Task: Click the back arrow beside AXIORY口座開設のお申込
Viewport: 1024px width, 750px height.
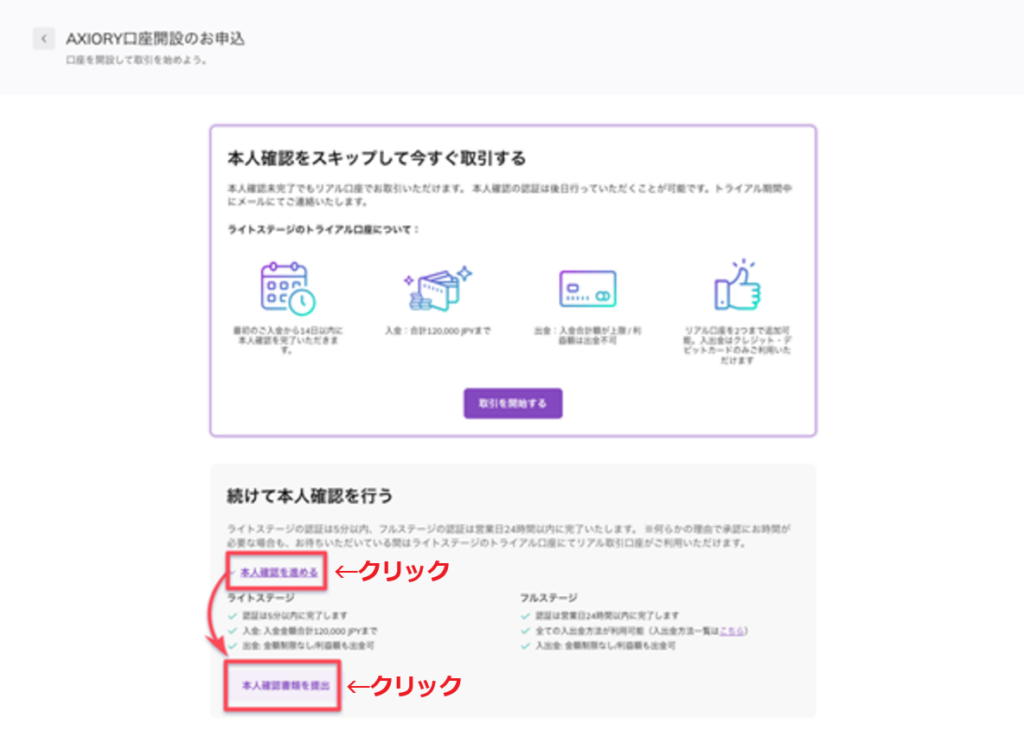Action: pos(46,37)
